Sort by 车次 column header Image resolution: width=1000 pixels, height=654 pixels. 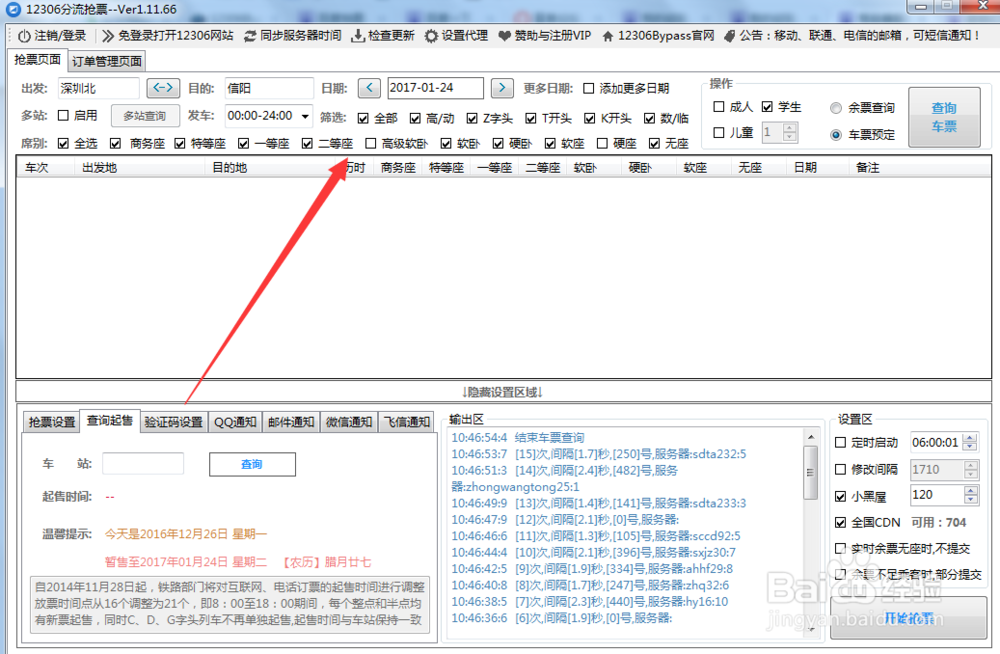(x=36, y=168)
